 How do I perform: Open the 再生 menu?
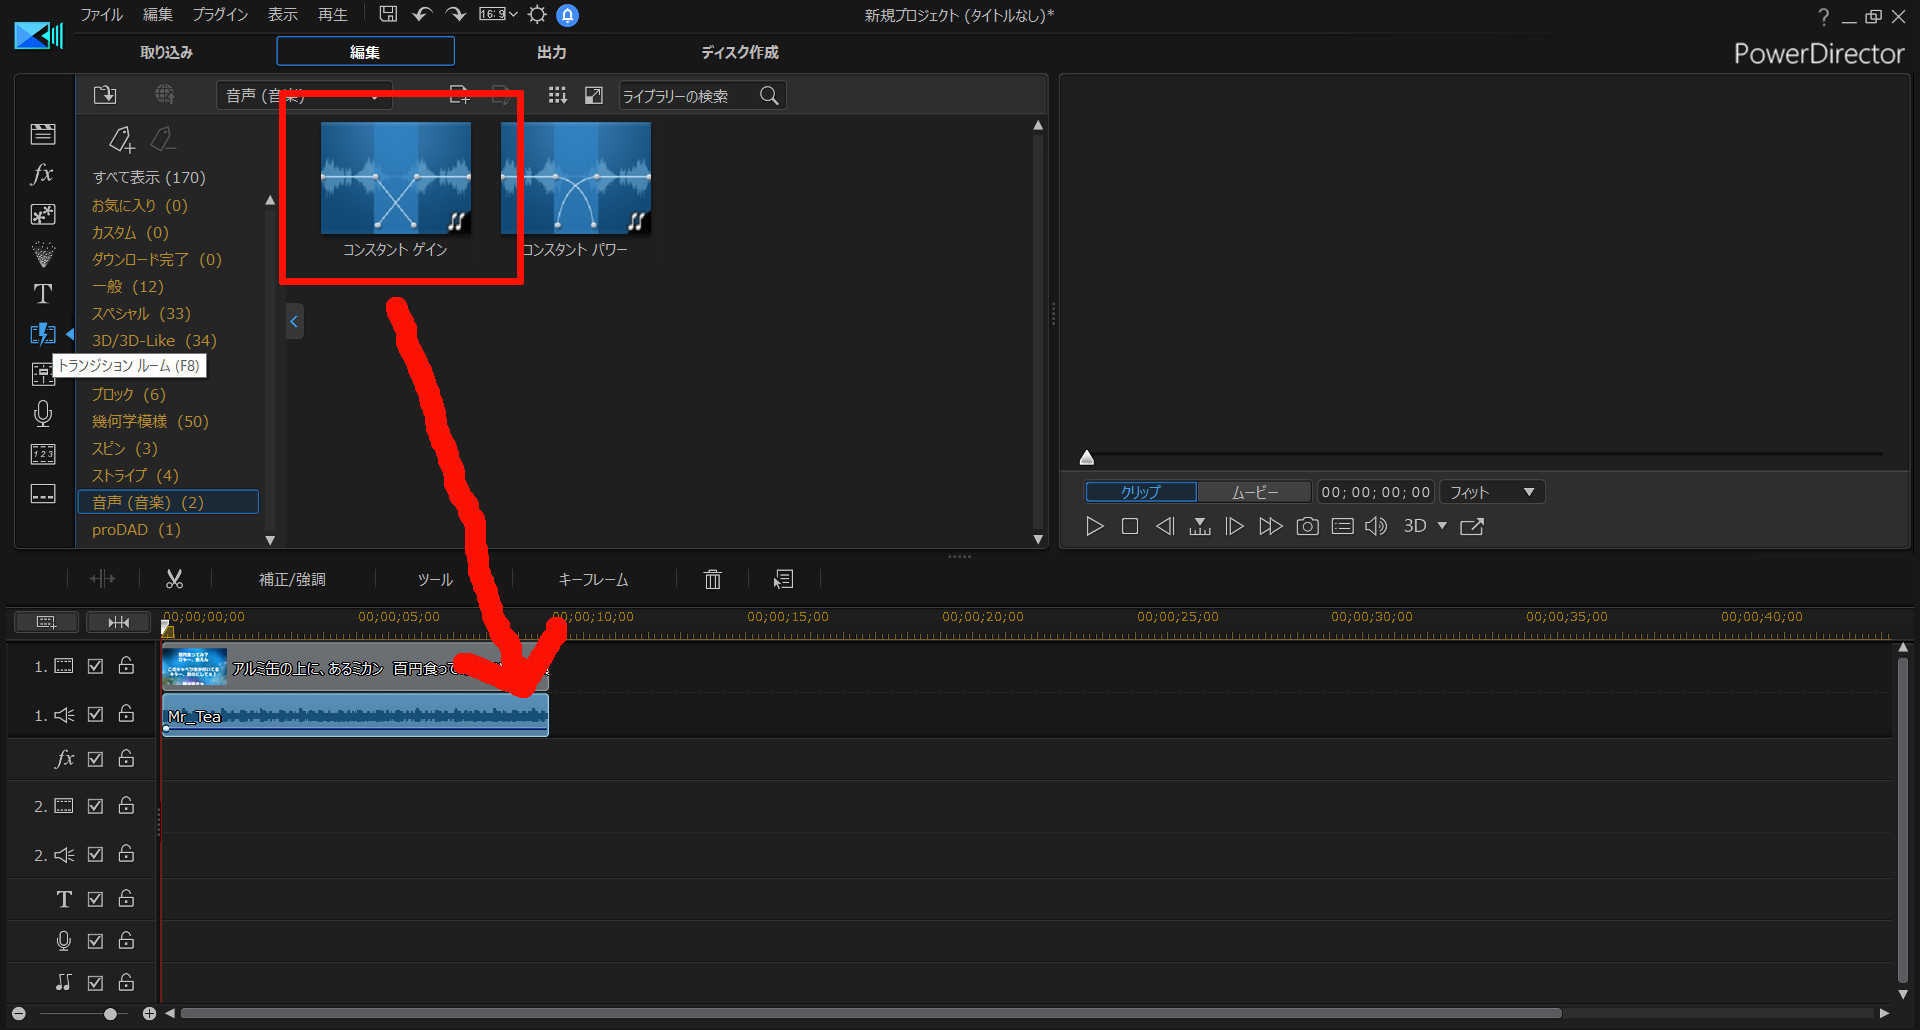(333, 14)
